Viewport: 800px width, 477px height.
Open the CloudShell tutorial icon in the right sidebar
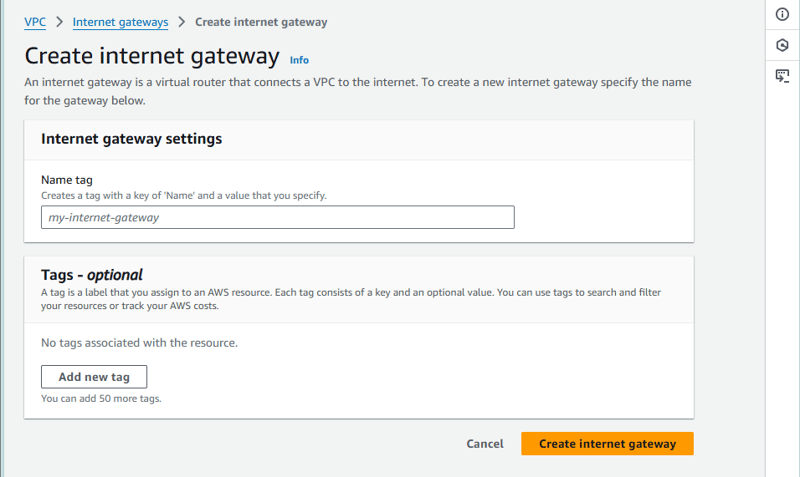(782, 77)
